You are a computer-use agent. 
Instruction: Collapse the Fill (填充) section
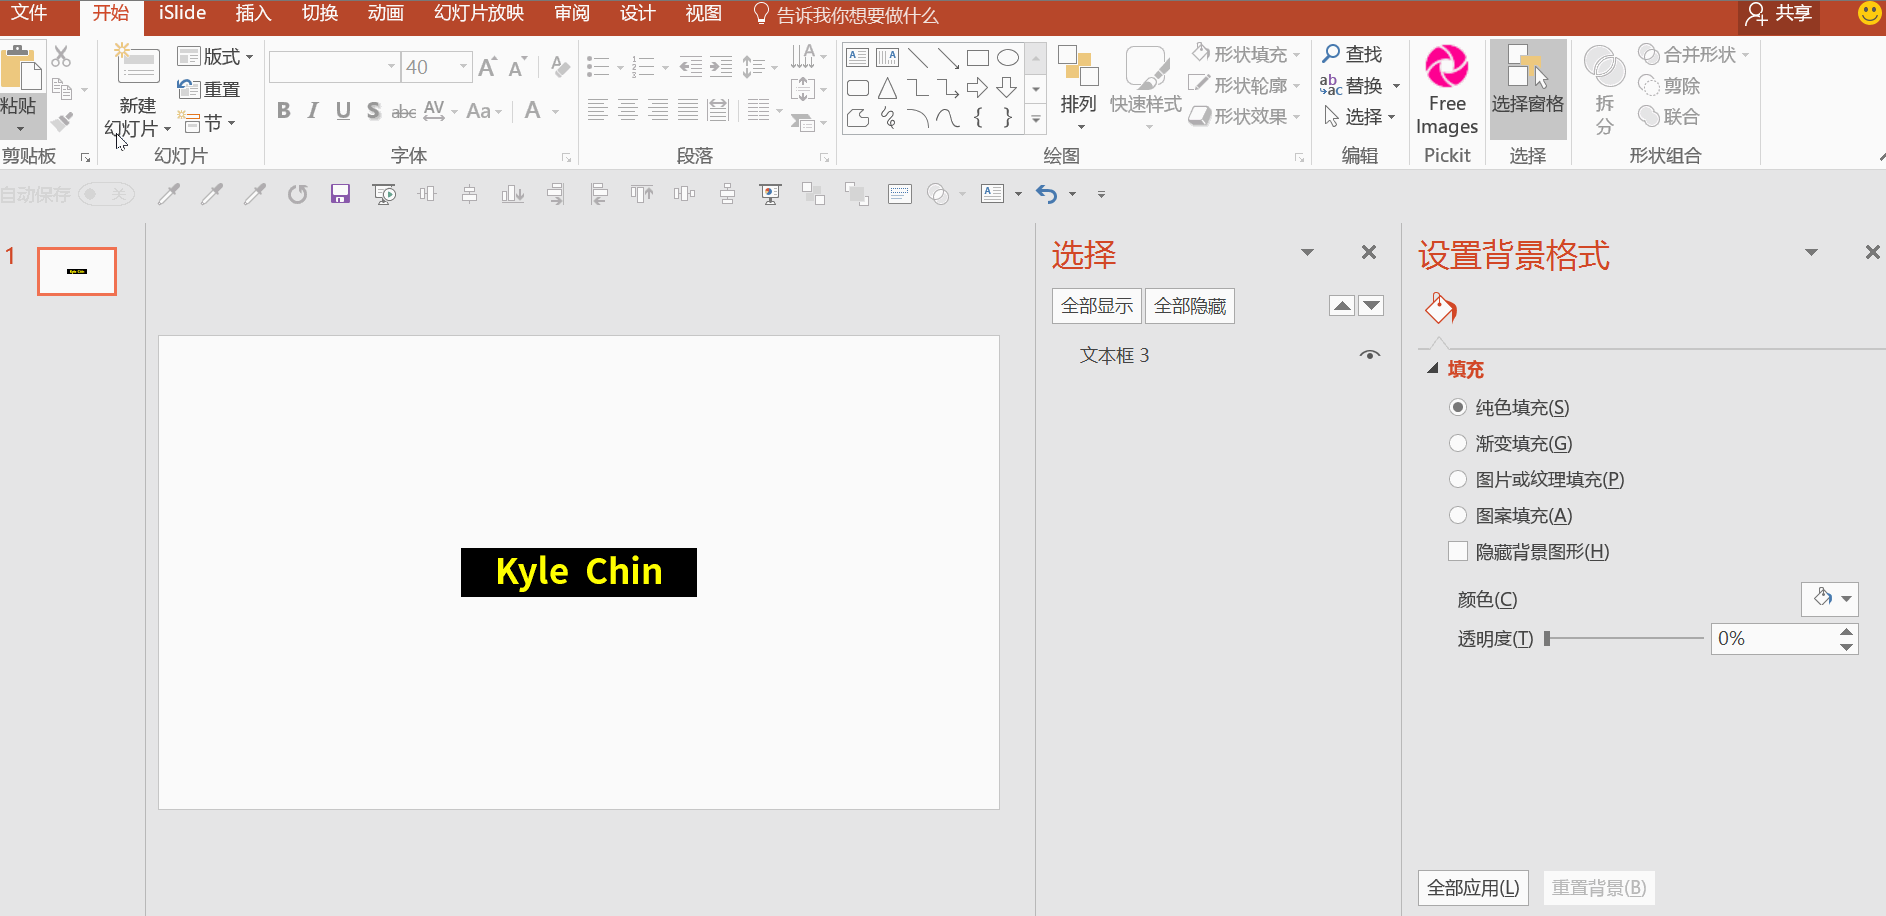[x=1433, y=369]
